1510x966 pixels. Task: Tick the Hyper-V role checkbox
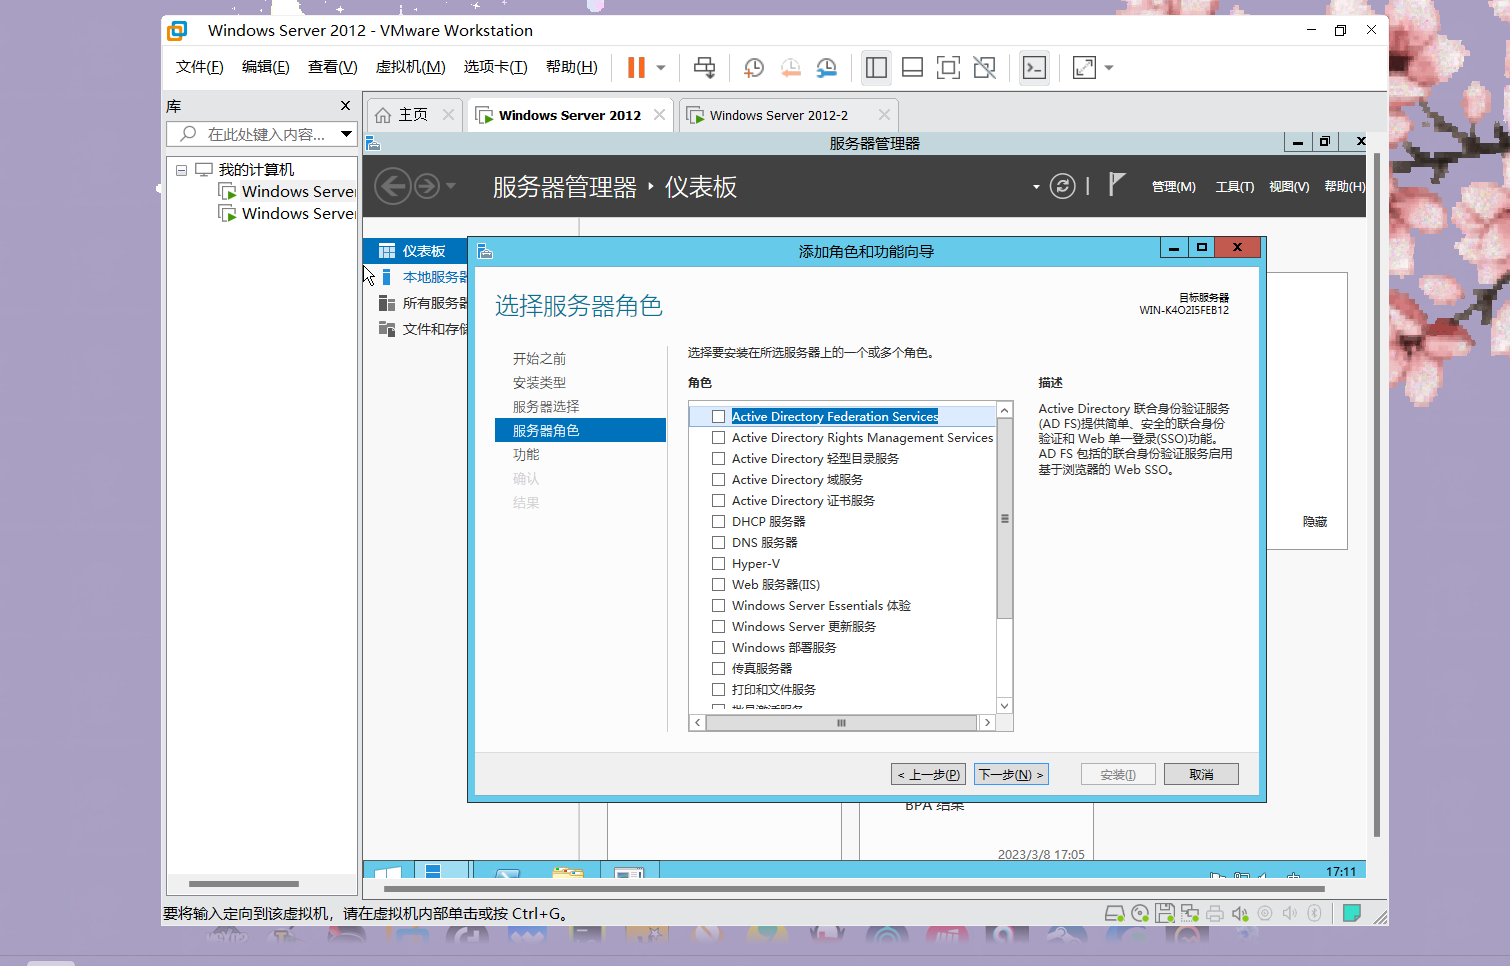point(718,564)
